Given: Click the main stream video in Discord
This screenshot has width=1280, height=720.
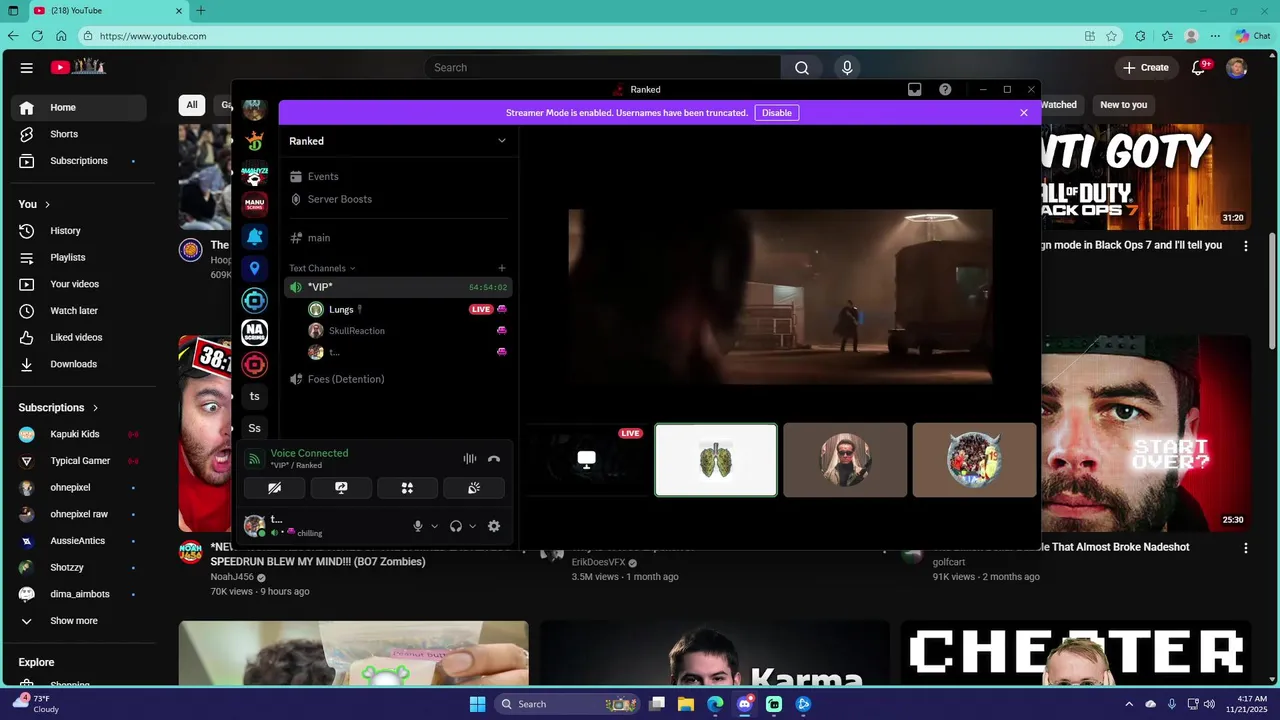Looking at the screenshot, I should (x=781, y=297).
